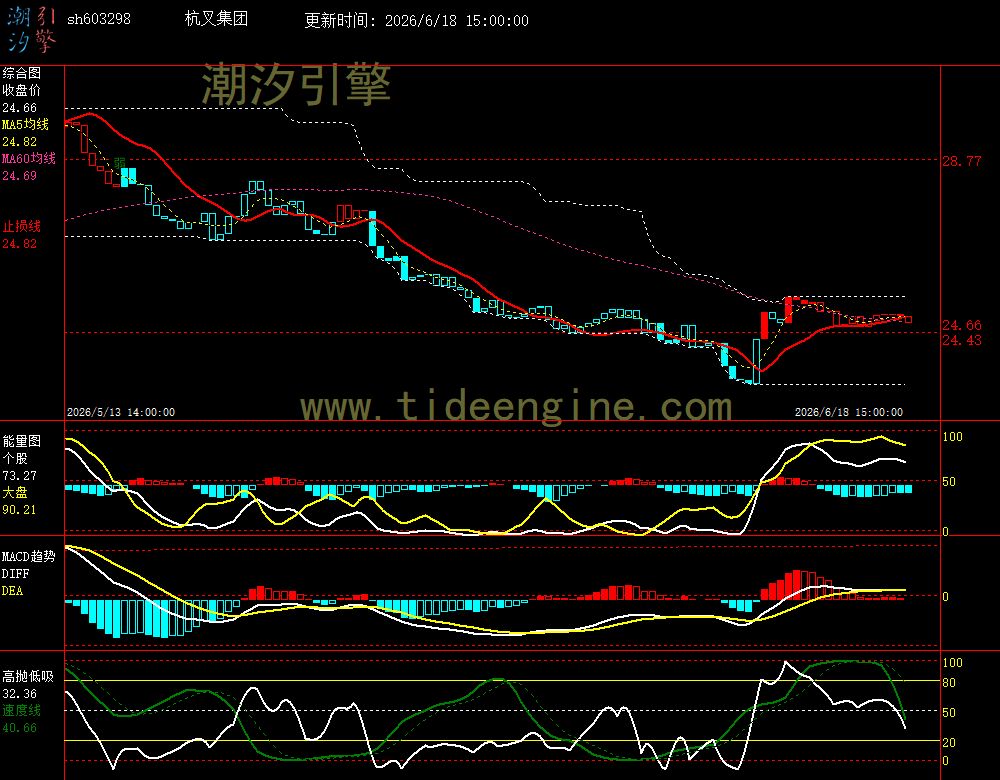Screen dimensions: 1000x780
Task: Click the green 弱 marker on the price chart
Action: [x=120, y=163]
